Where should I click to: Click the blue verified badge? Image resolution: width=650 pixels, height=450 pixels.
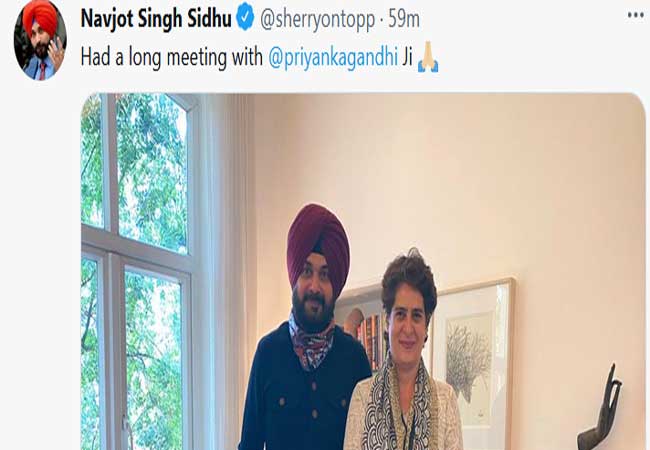pyautogui.click(x=245, y=17)
